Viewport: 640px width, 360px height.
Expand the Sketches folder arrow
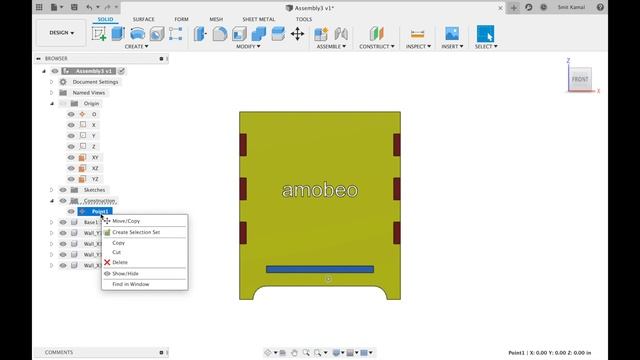coord(51,190)
